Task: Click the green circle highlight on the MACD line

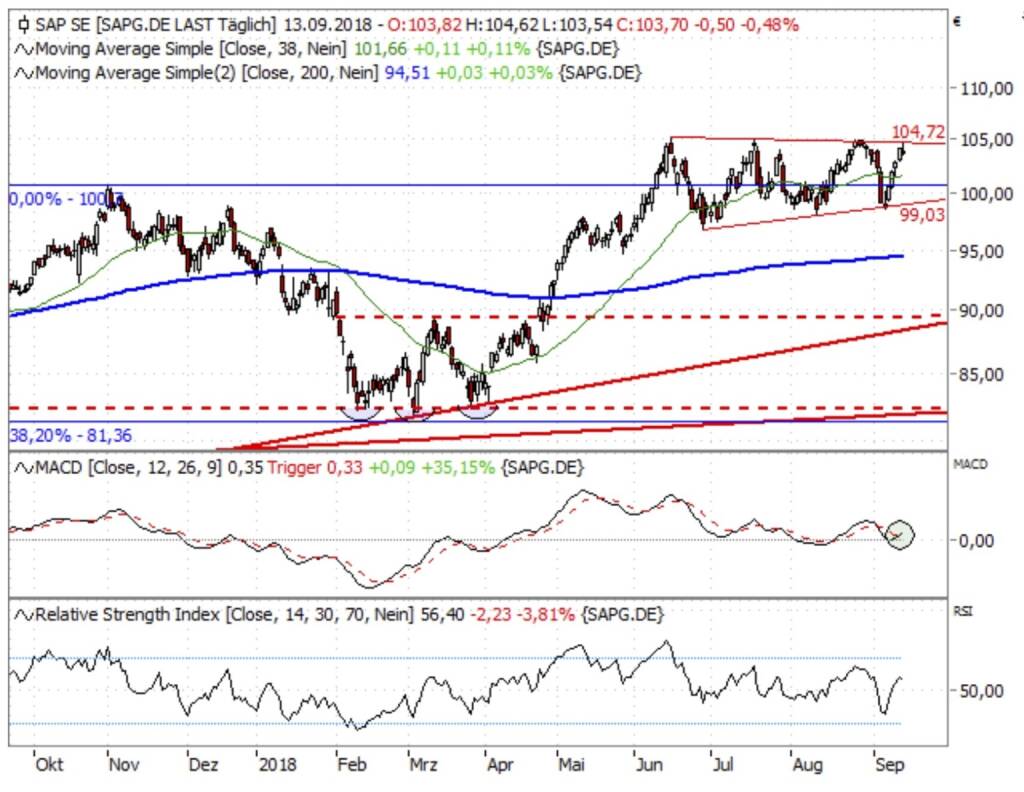Action: (900, 534)
